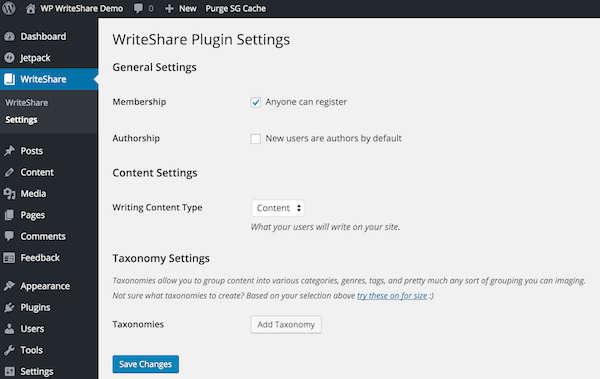Click the Plugins plug icon
Screen dimensions: 600x379
point(10,307)
